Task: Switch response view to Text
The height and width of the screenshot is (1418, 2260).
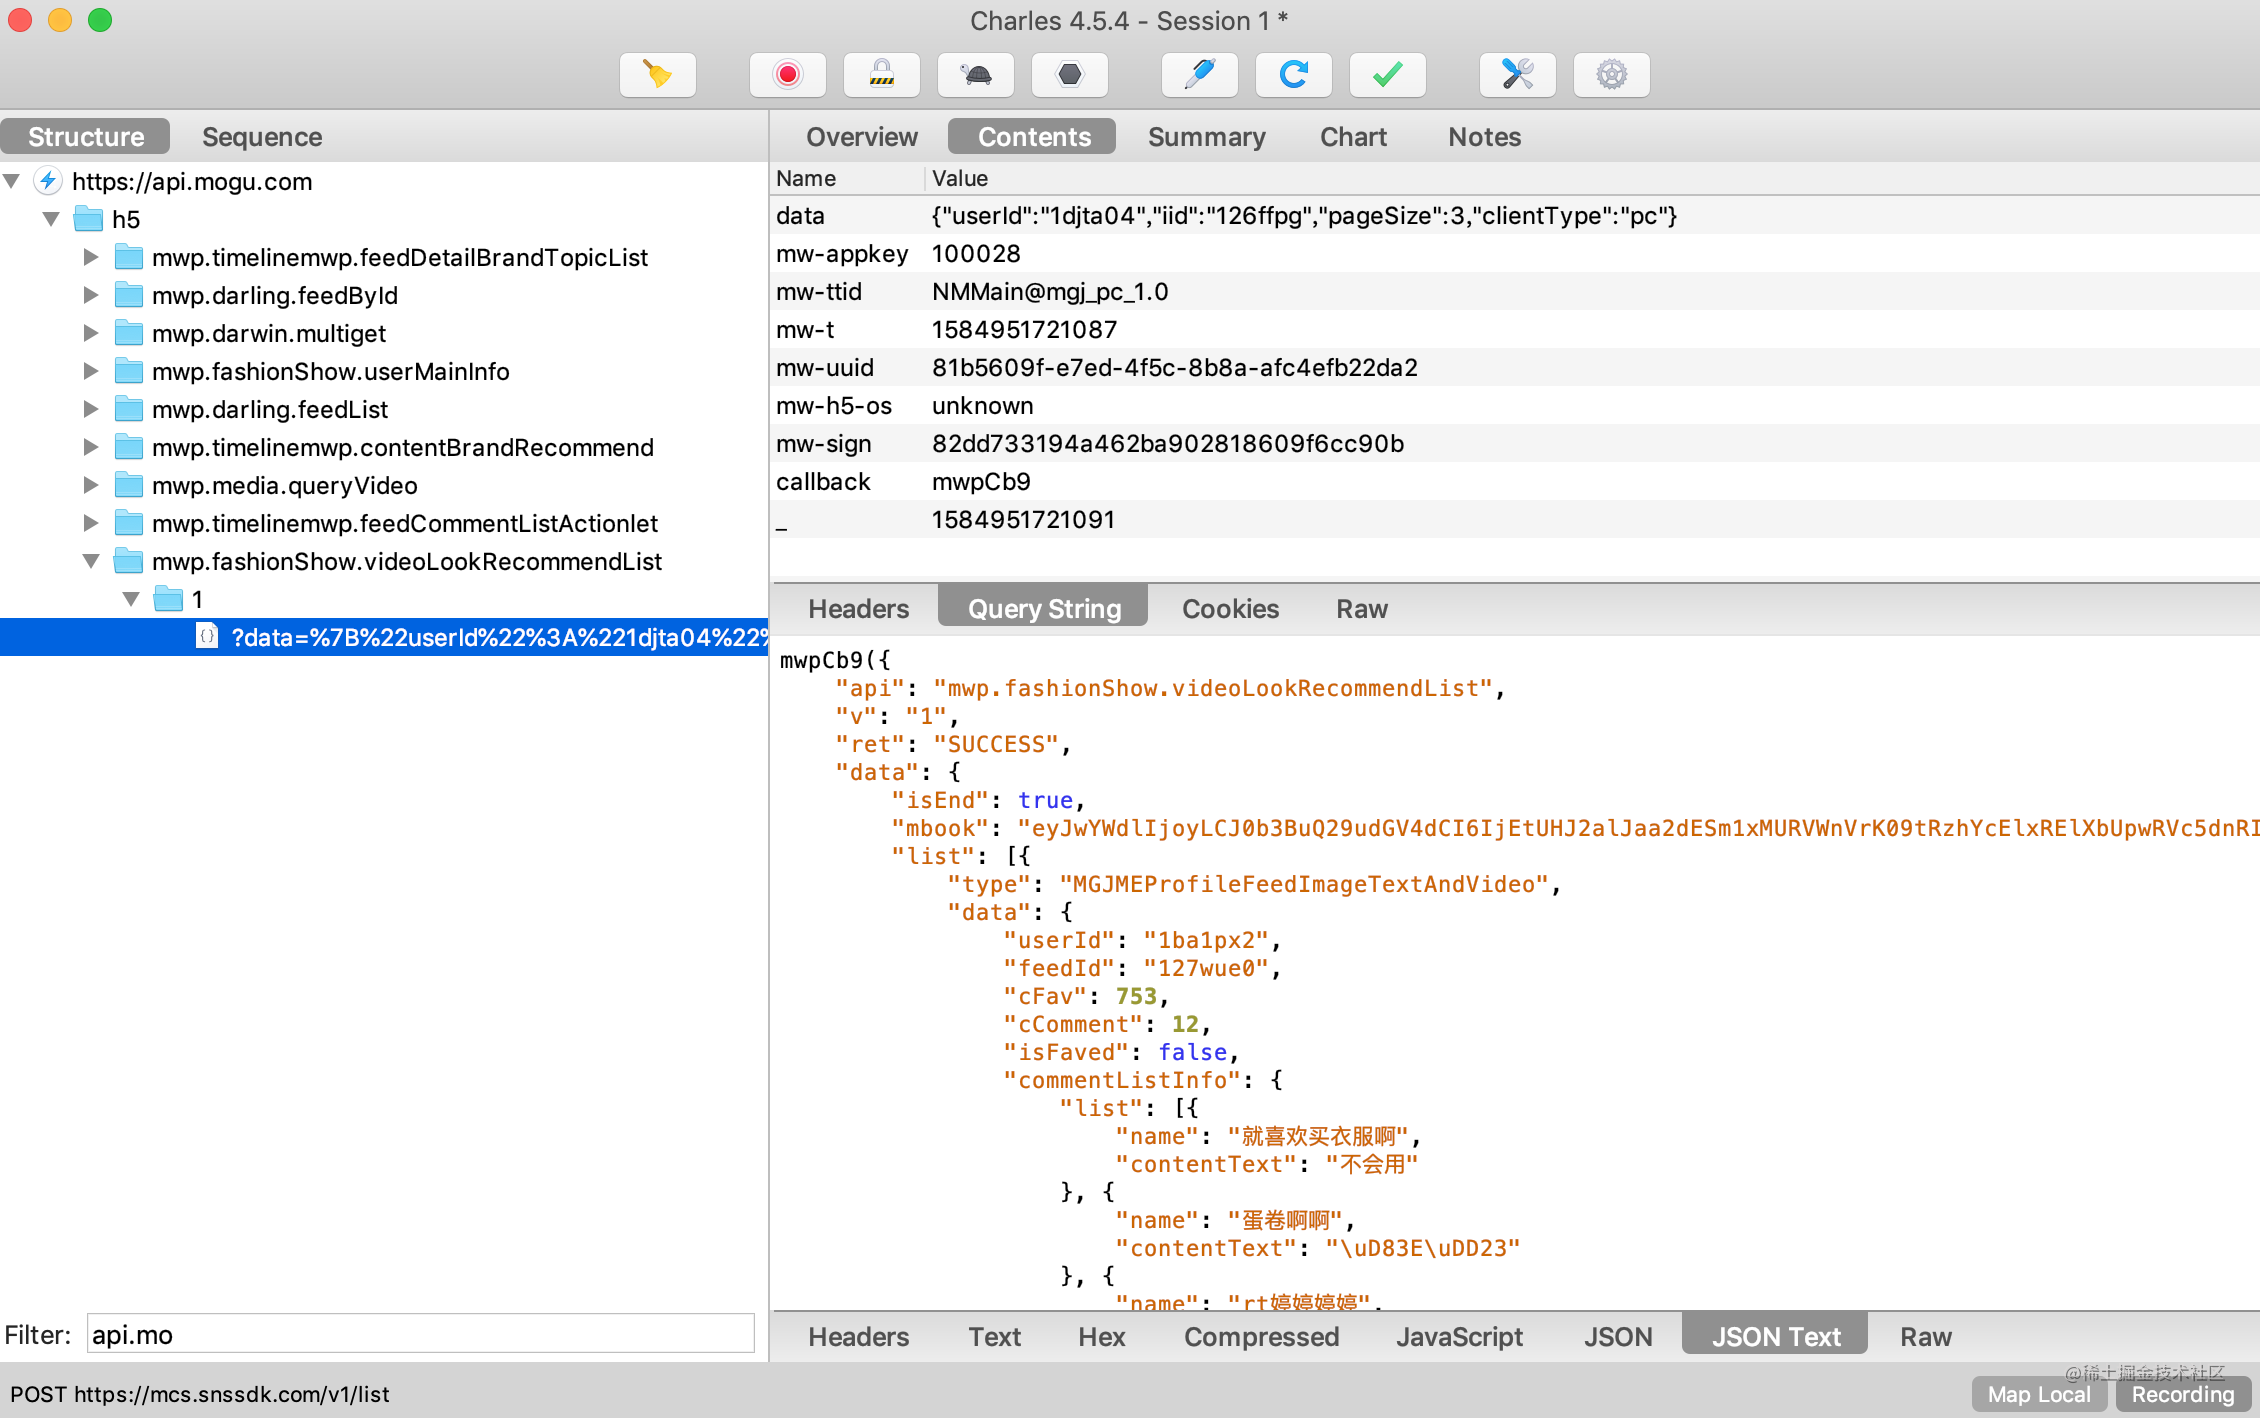Action: pyautogui.click(x=994, y=1336)
